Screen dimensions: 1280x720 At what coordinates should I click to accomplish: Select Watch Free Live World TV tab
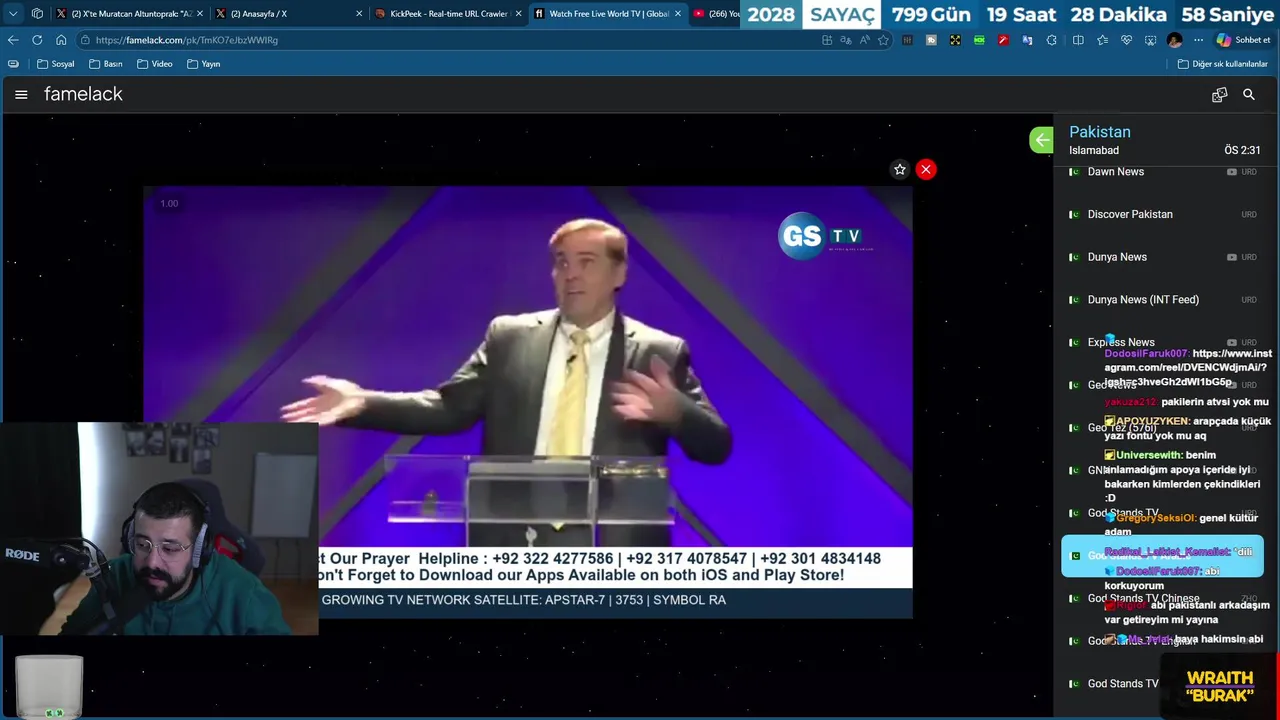click(x=609, y=14)
